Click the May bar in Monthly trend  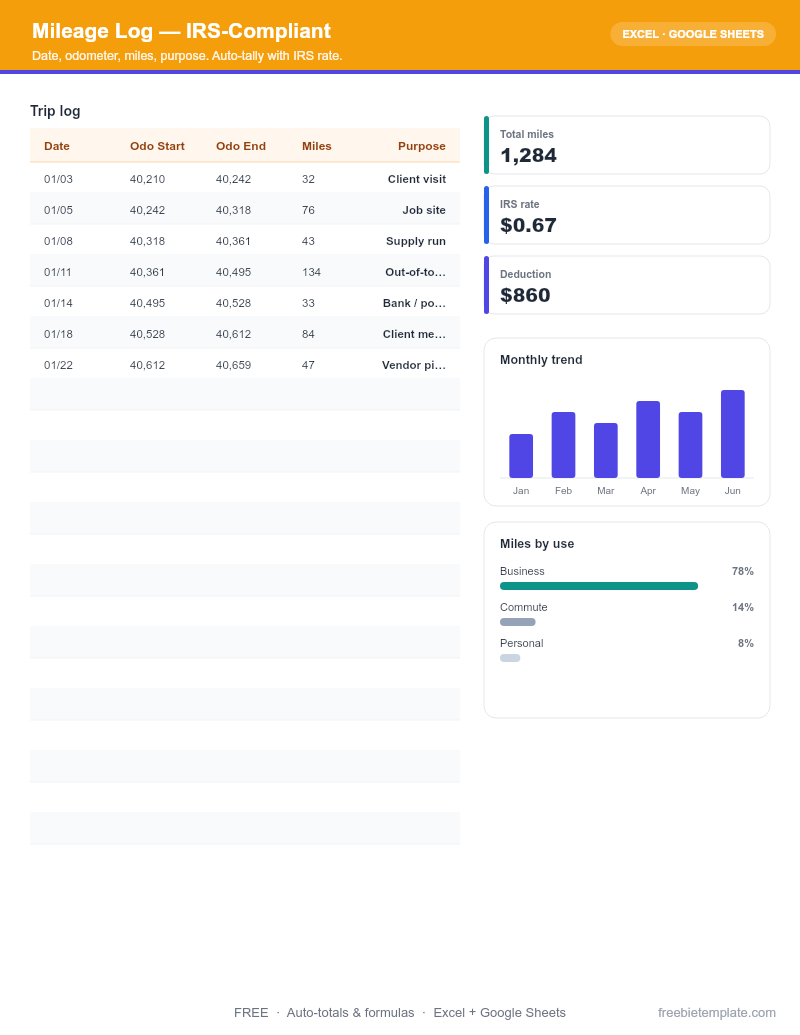pos(690,445)
